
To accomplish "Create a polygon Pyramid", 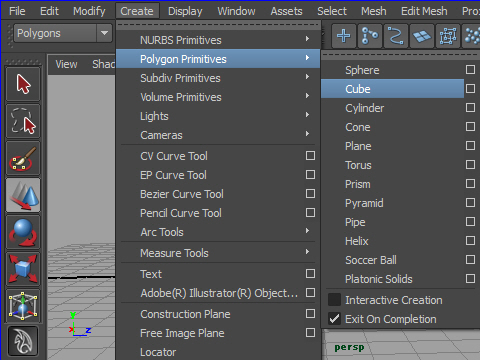I will (392, 203).
